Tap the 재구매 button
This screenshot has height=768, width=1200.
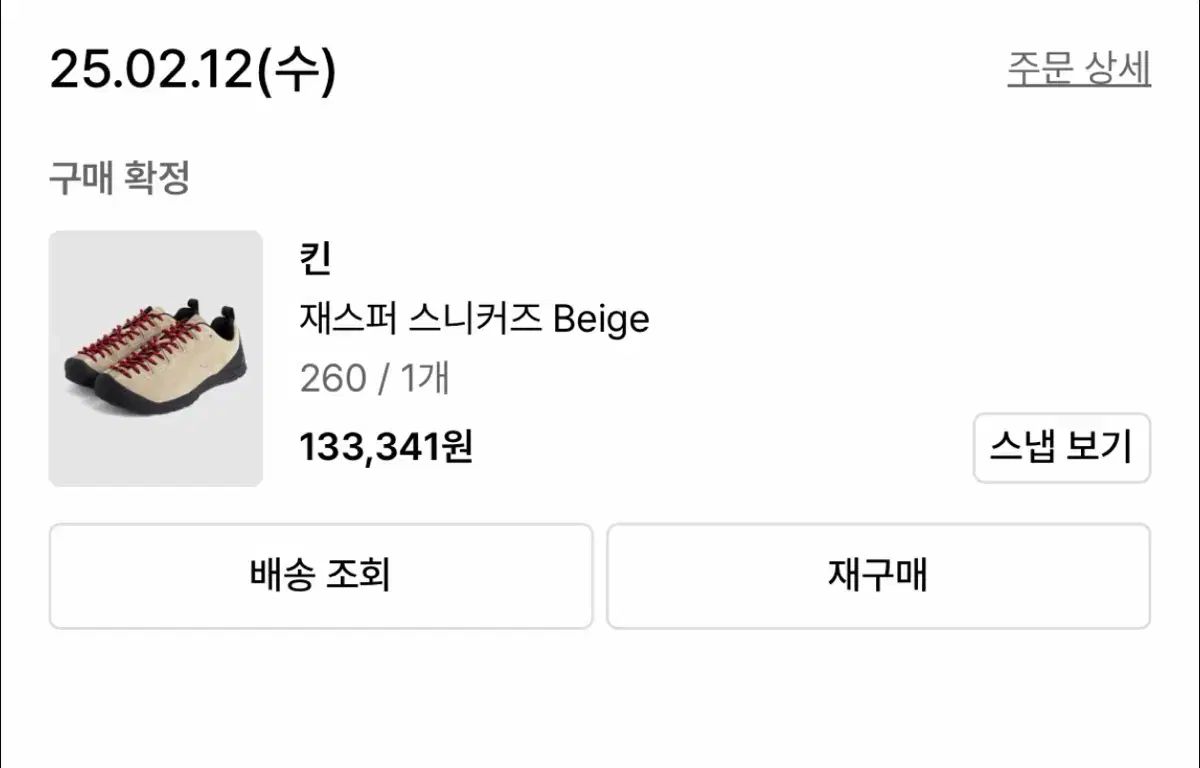878,575
